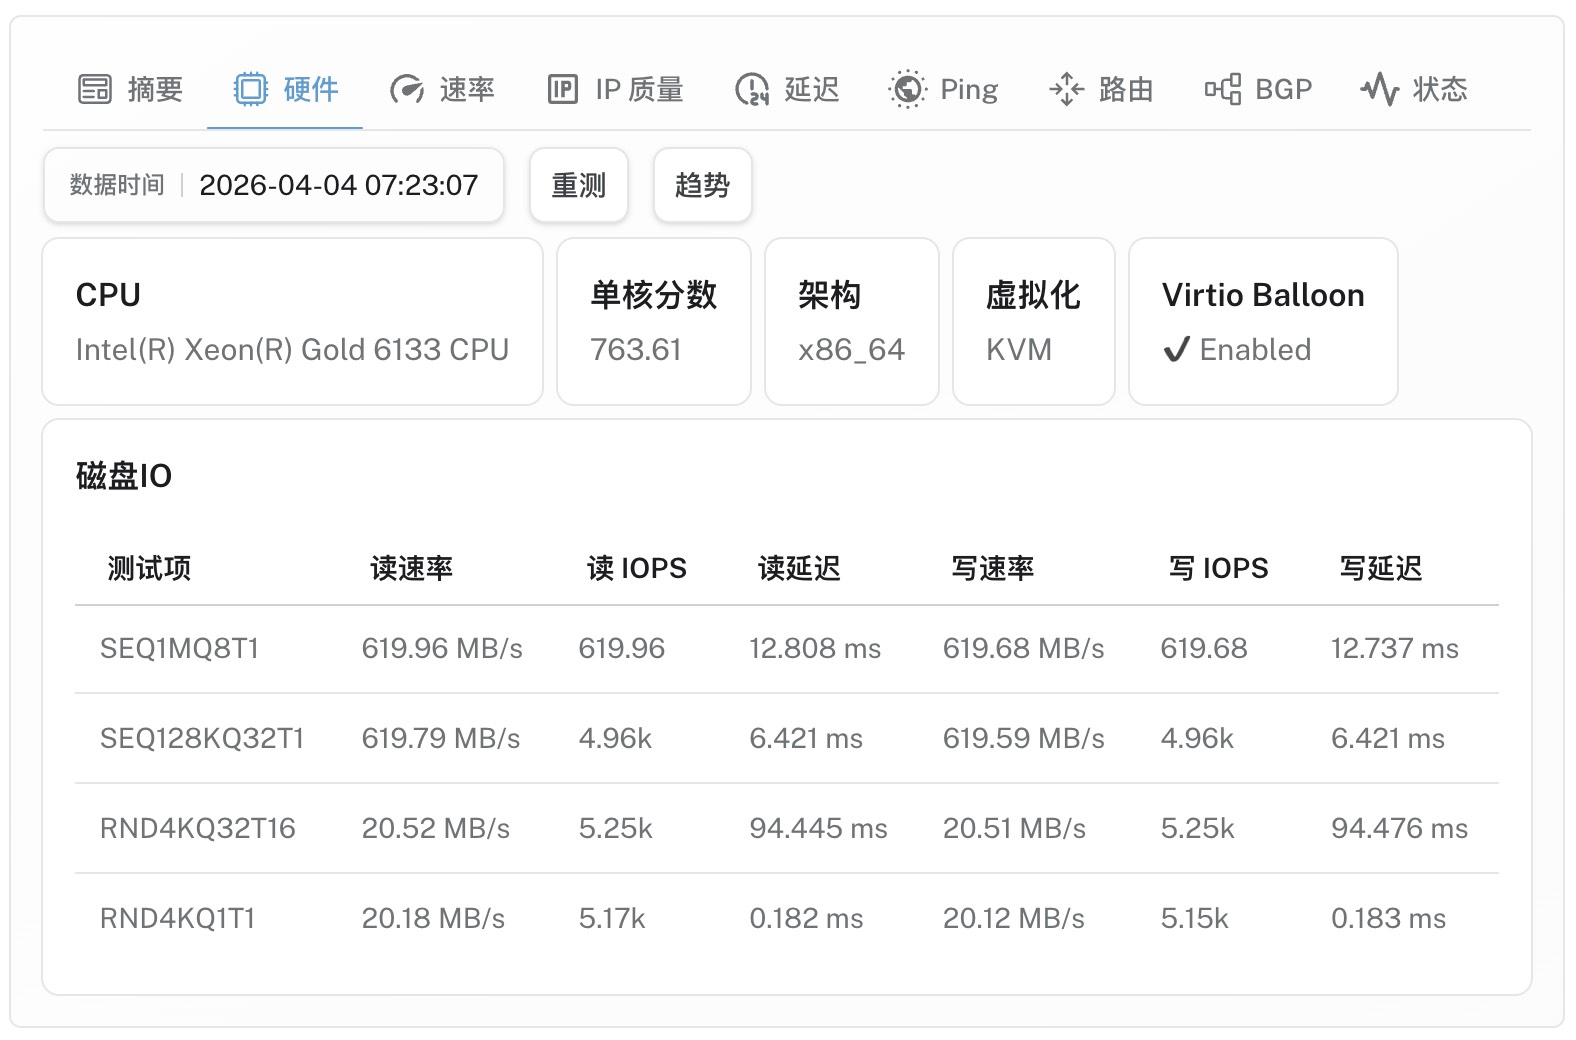Select the RND4KQ1T1 row label
This screenshot has height=1040, width=1576.
[178, 919]
